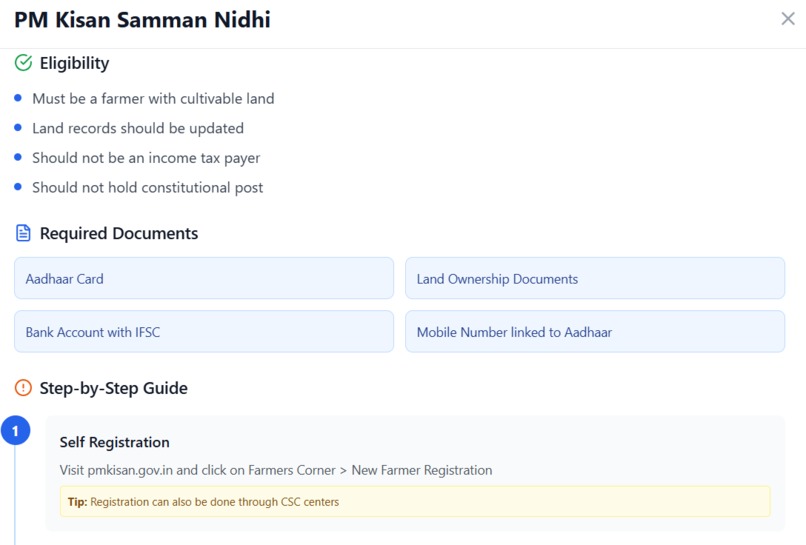Click the Step-by-Step Guide heading
This screenshot has height=545, width=806.
click(x=114, y=388)
